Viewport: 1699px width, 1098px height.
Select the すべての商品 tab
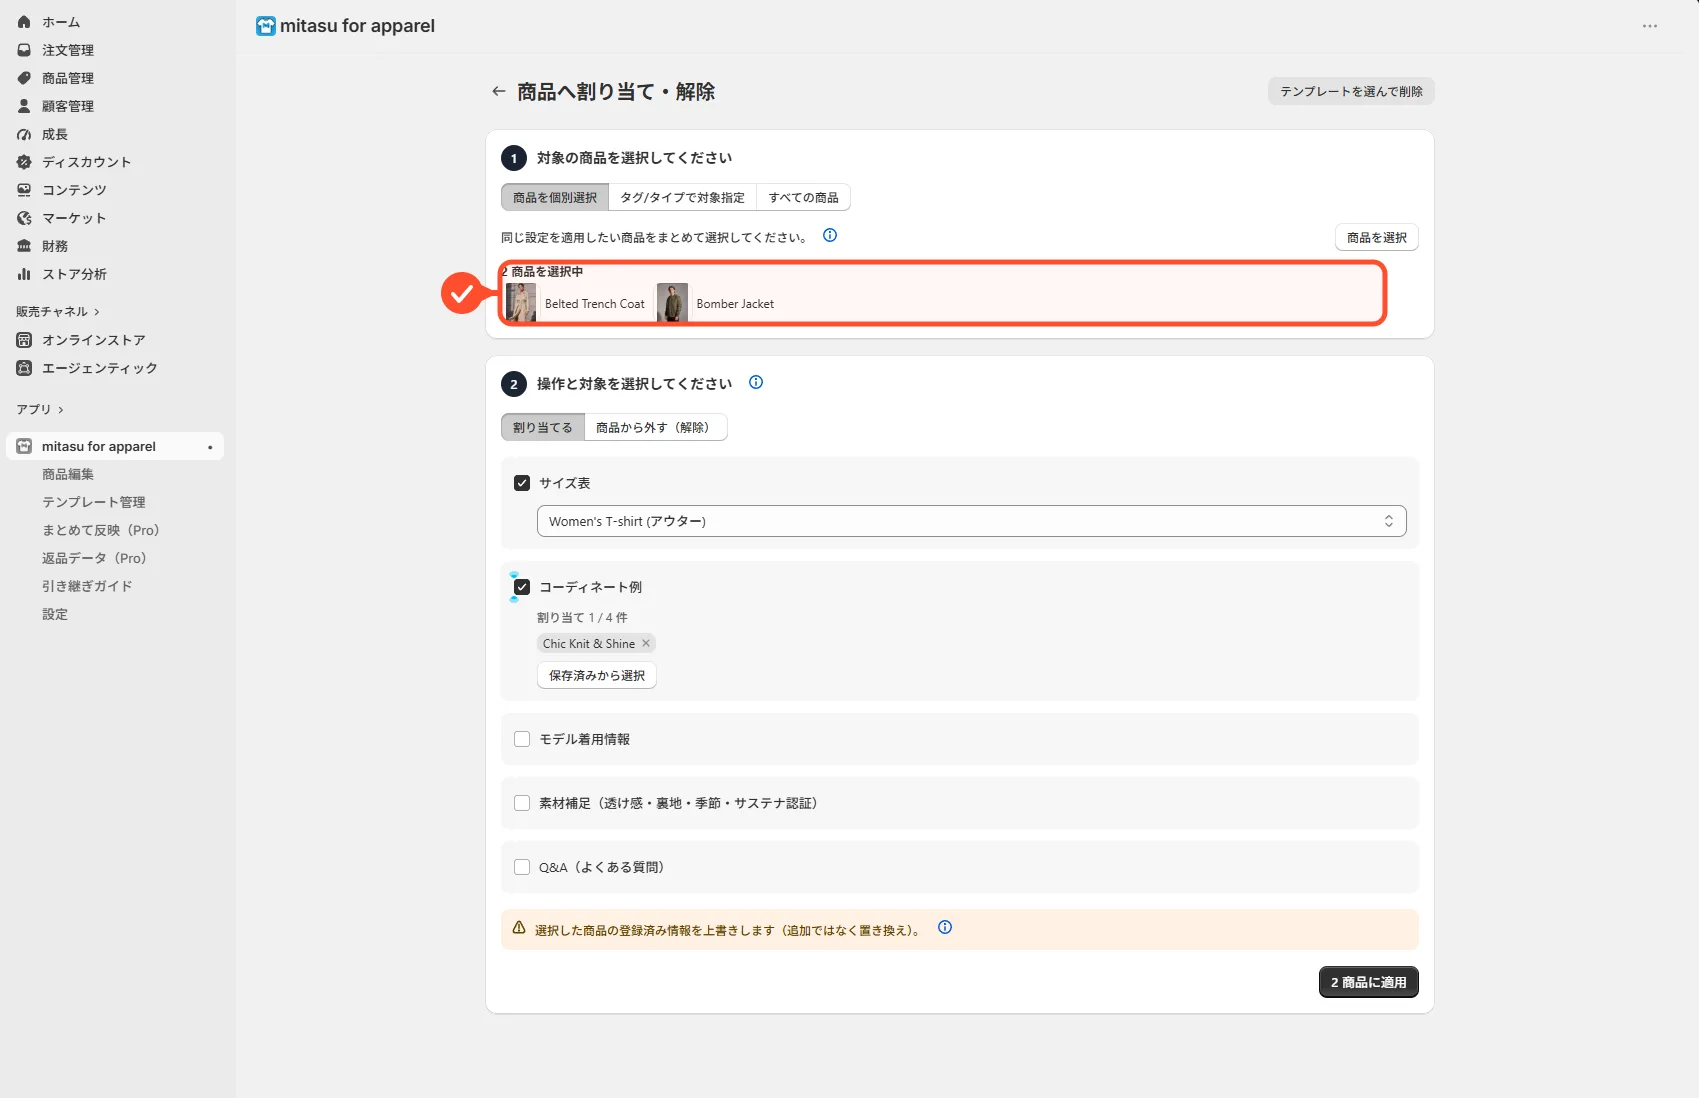[x=803, y=198]
